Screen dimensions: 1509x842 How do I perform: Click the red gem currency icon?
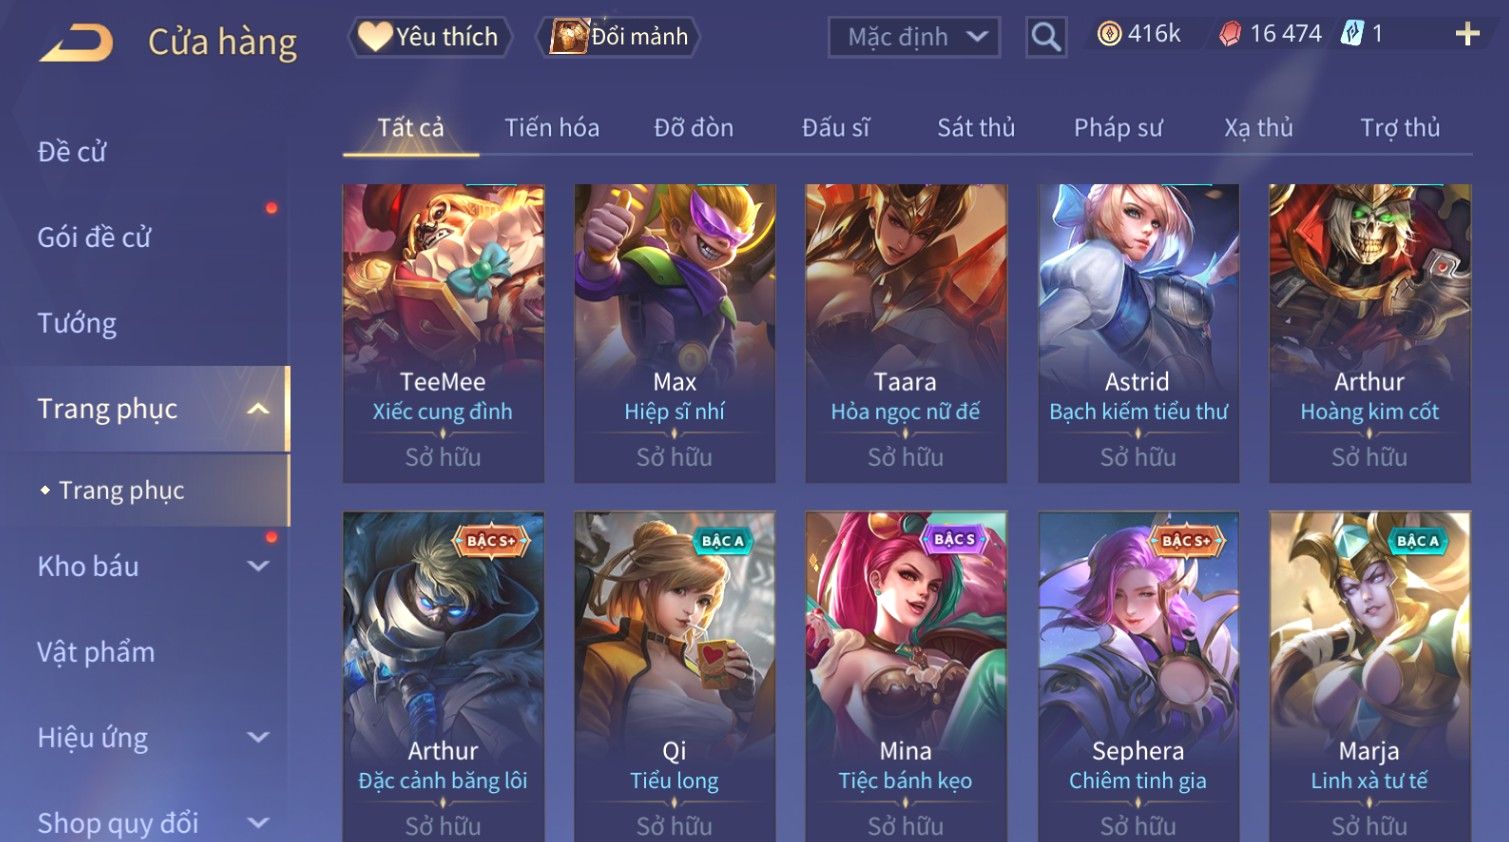pyautogui.click(x=1230, y=34)
